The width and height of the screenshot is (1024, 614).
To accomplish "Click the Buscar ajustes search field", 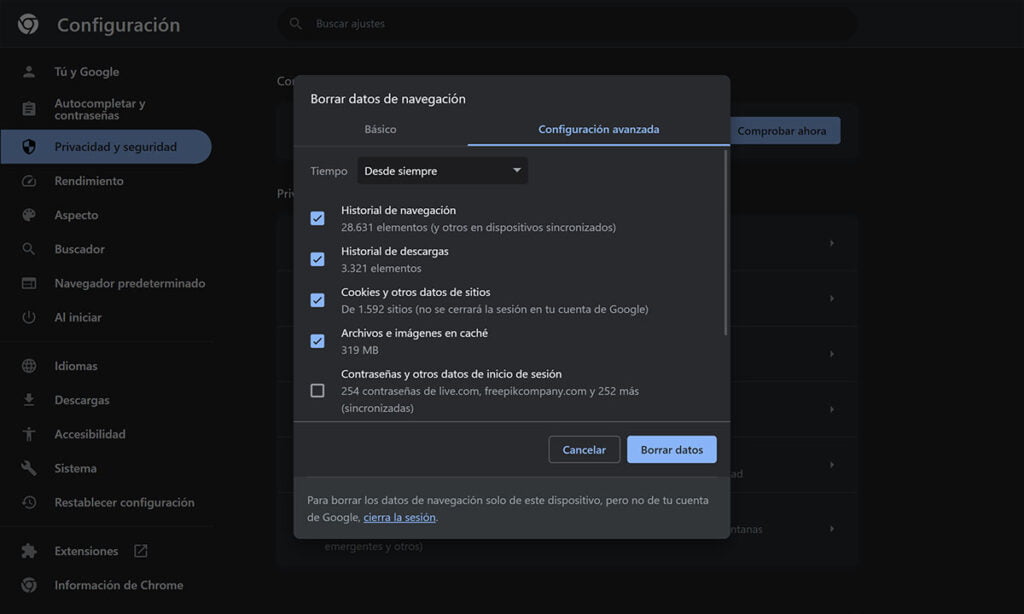I will coord(568,24).
